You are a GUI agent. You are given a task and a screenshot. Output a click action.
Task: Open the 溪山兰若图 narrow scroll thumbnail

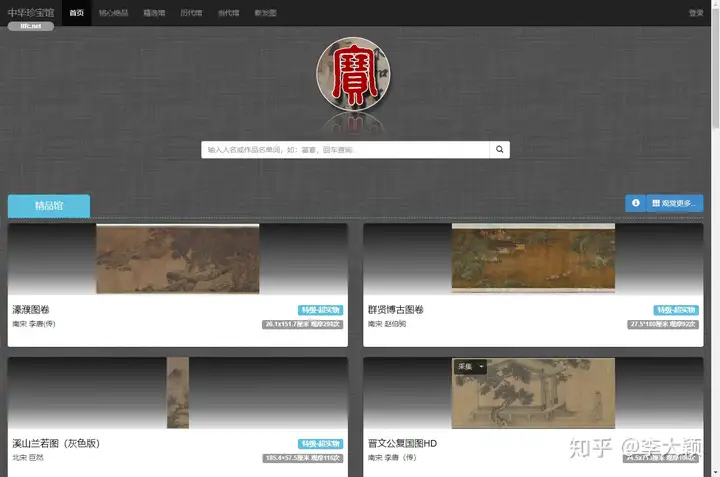[x=178, y=393]
